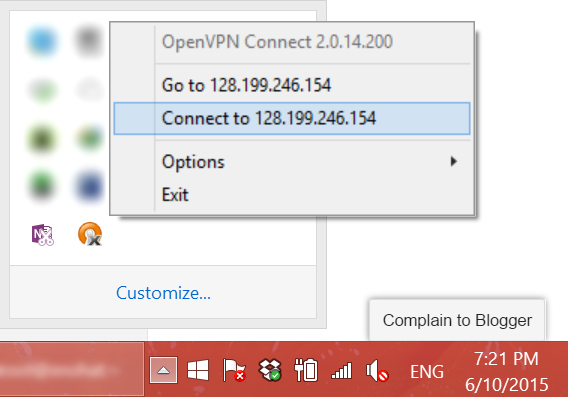The height and width of the screenshot is (397, 568).
Task: Open the OpenVPN Connect tray icon
Action: coord(90,234)
